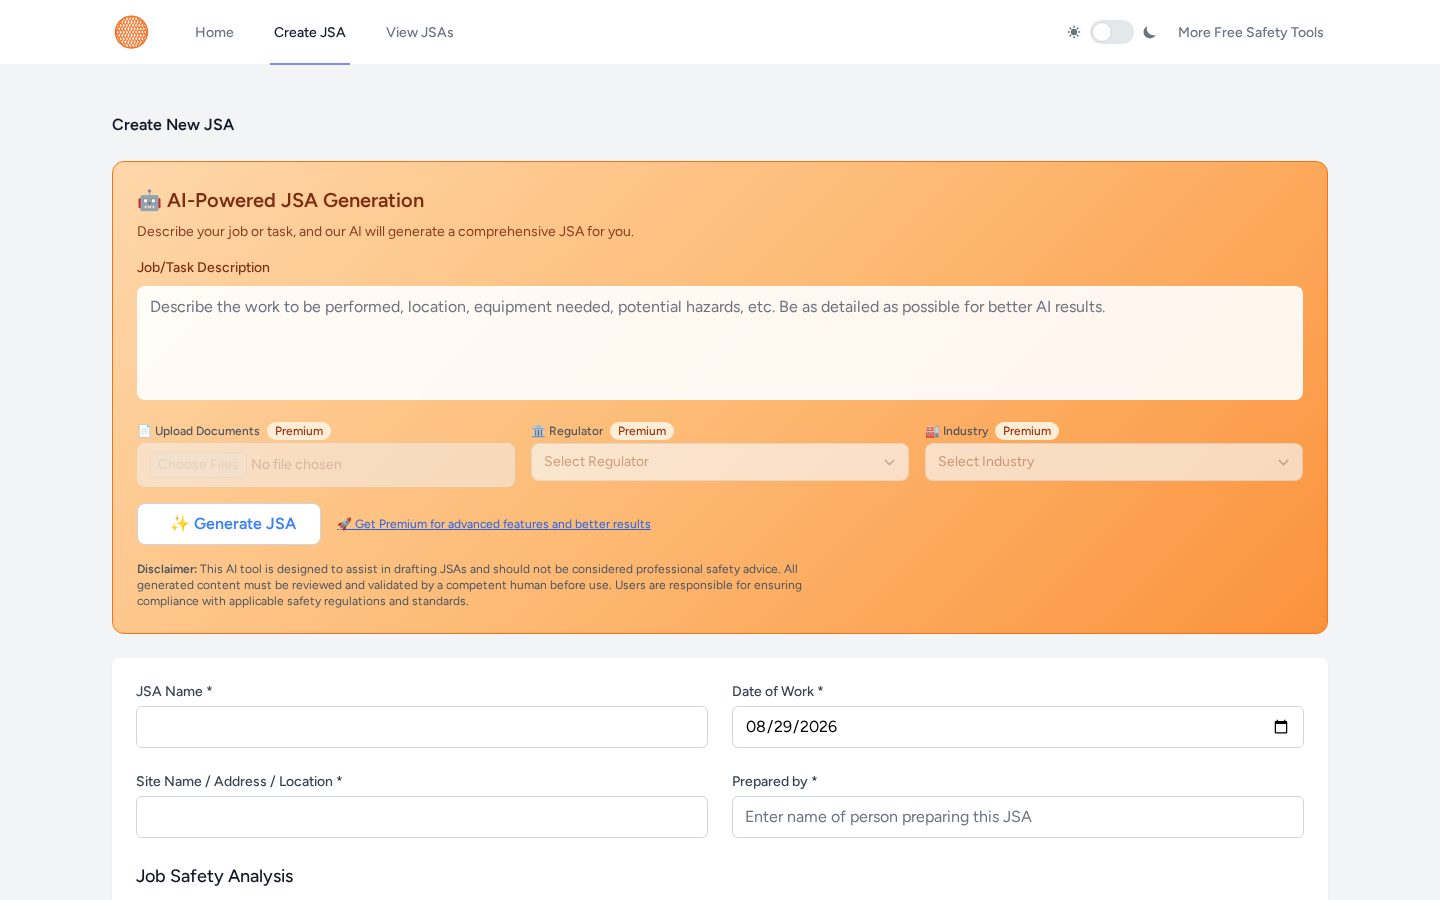Click the building icon next to Regulator
Viewport: 1440px width, 900px height.
[538, 431]
